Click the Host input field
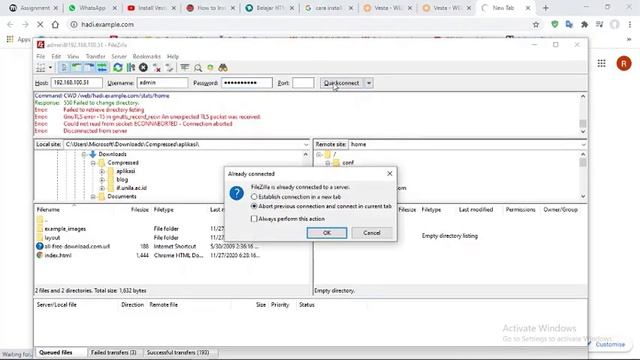The width and height of the screenshot is (640, 360). (x=76, y=83)
